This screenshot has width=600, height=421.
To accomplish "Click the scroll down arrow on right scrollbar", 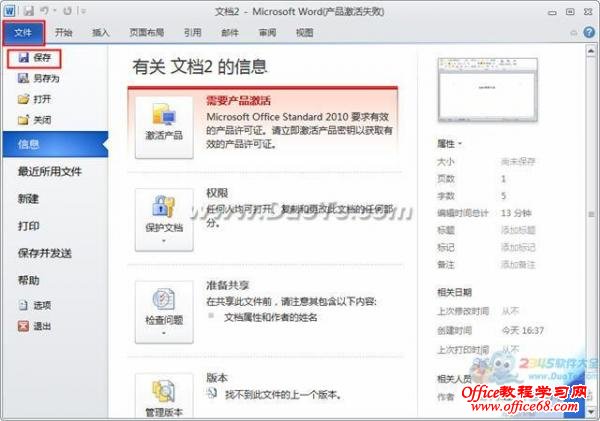I will click(x=591, y=411).
